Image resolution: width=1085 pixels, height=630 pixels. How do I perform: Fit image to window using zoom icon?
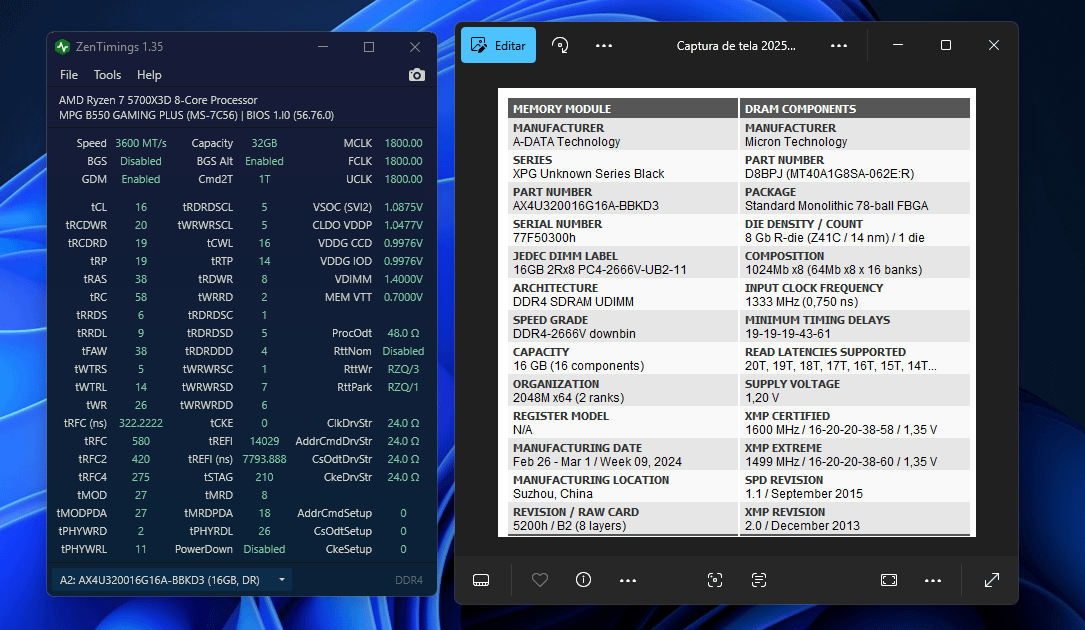(889, 580)
